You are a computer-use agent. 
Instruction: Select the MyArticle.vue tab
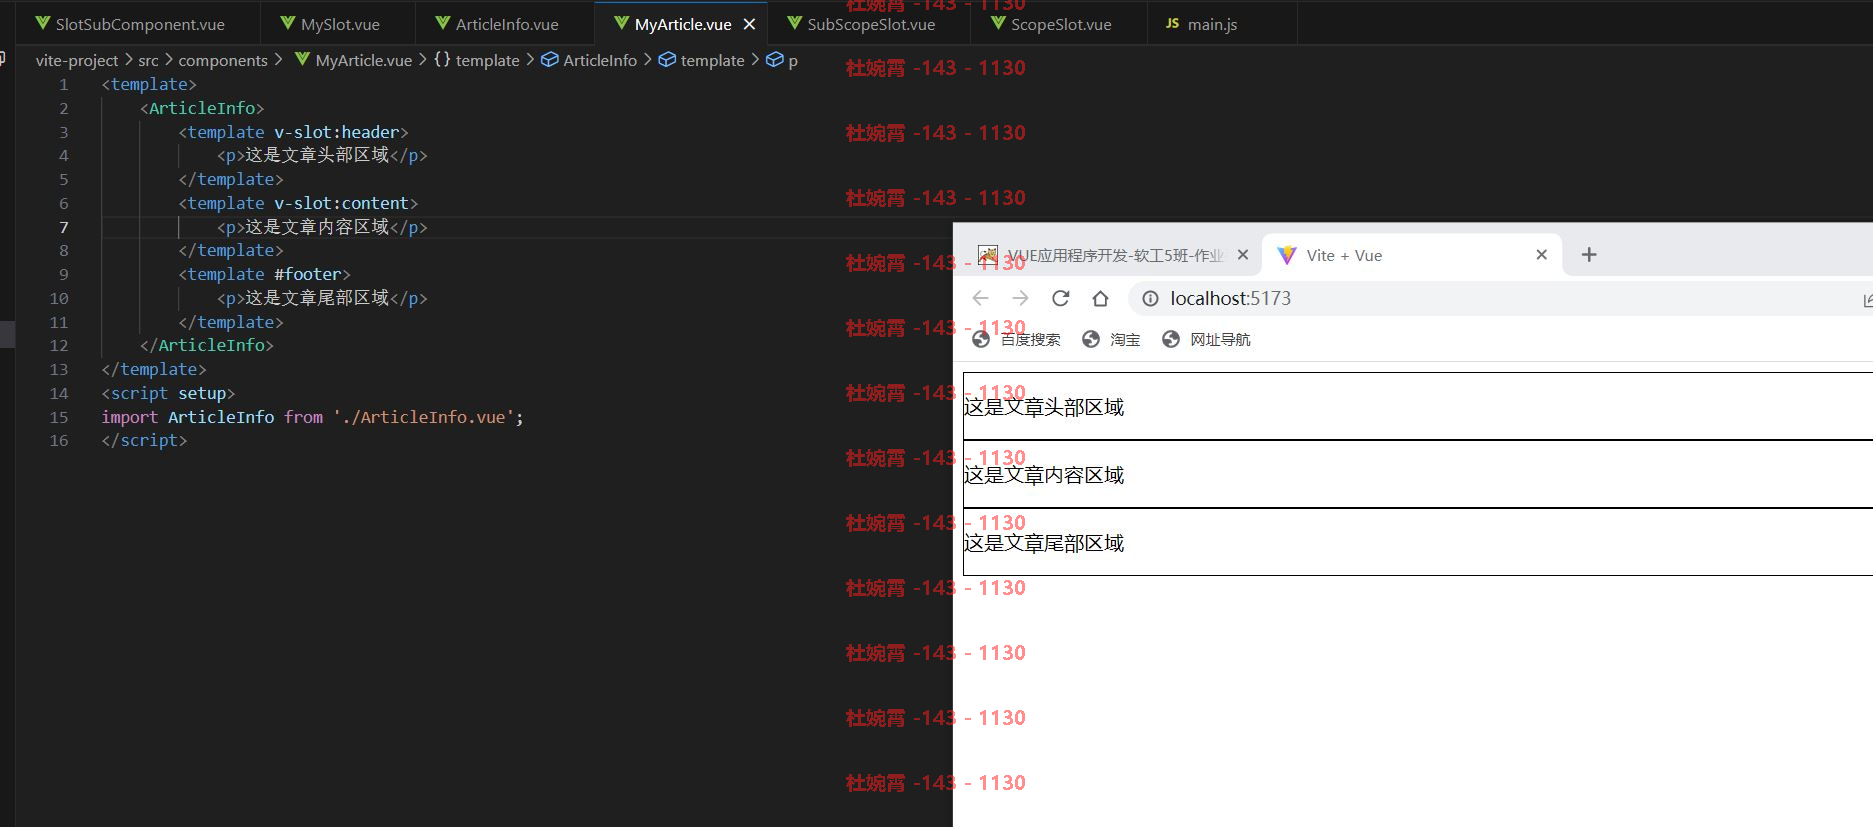coord(683,24)
